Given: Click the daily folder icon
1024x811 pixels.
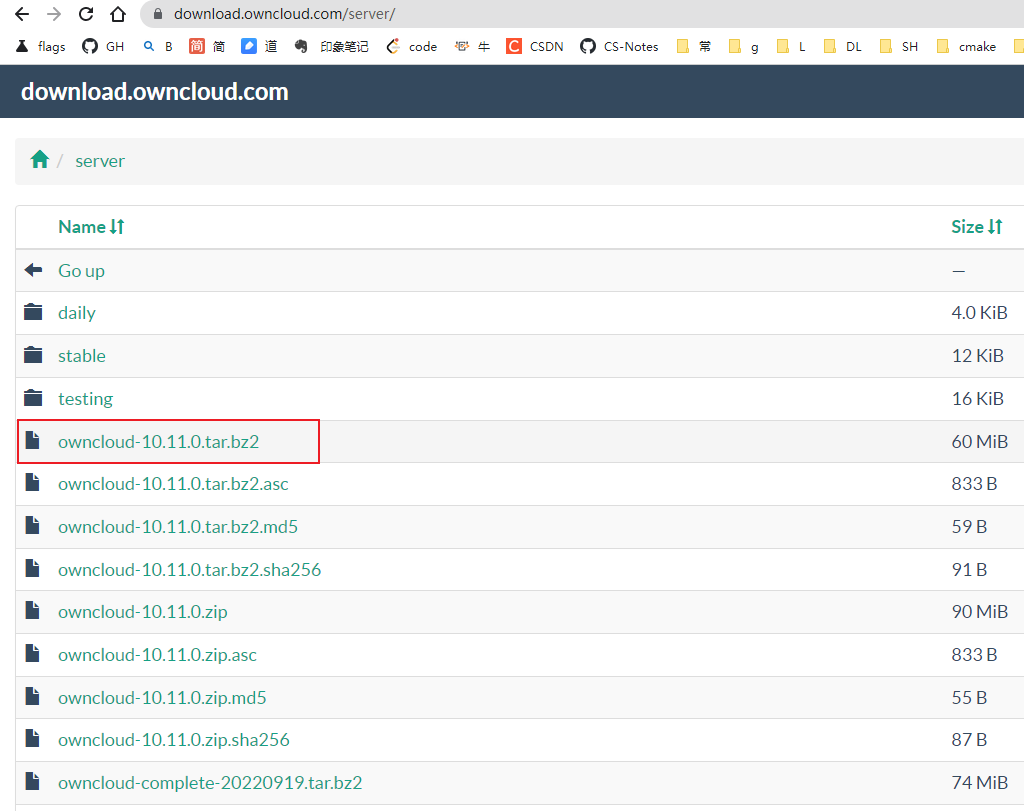Looking at the screenshot, I should (x=33, y=312).
